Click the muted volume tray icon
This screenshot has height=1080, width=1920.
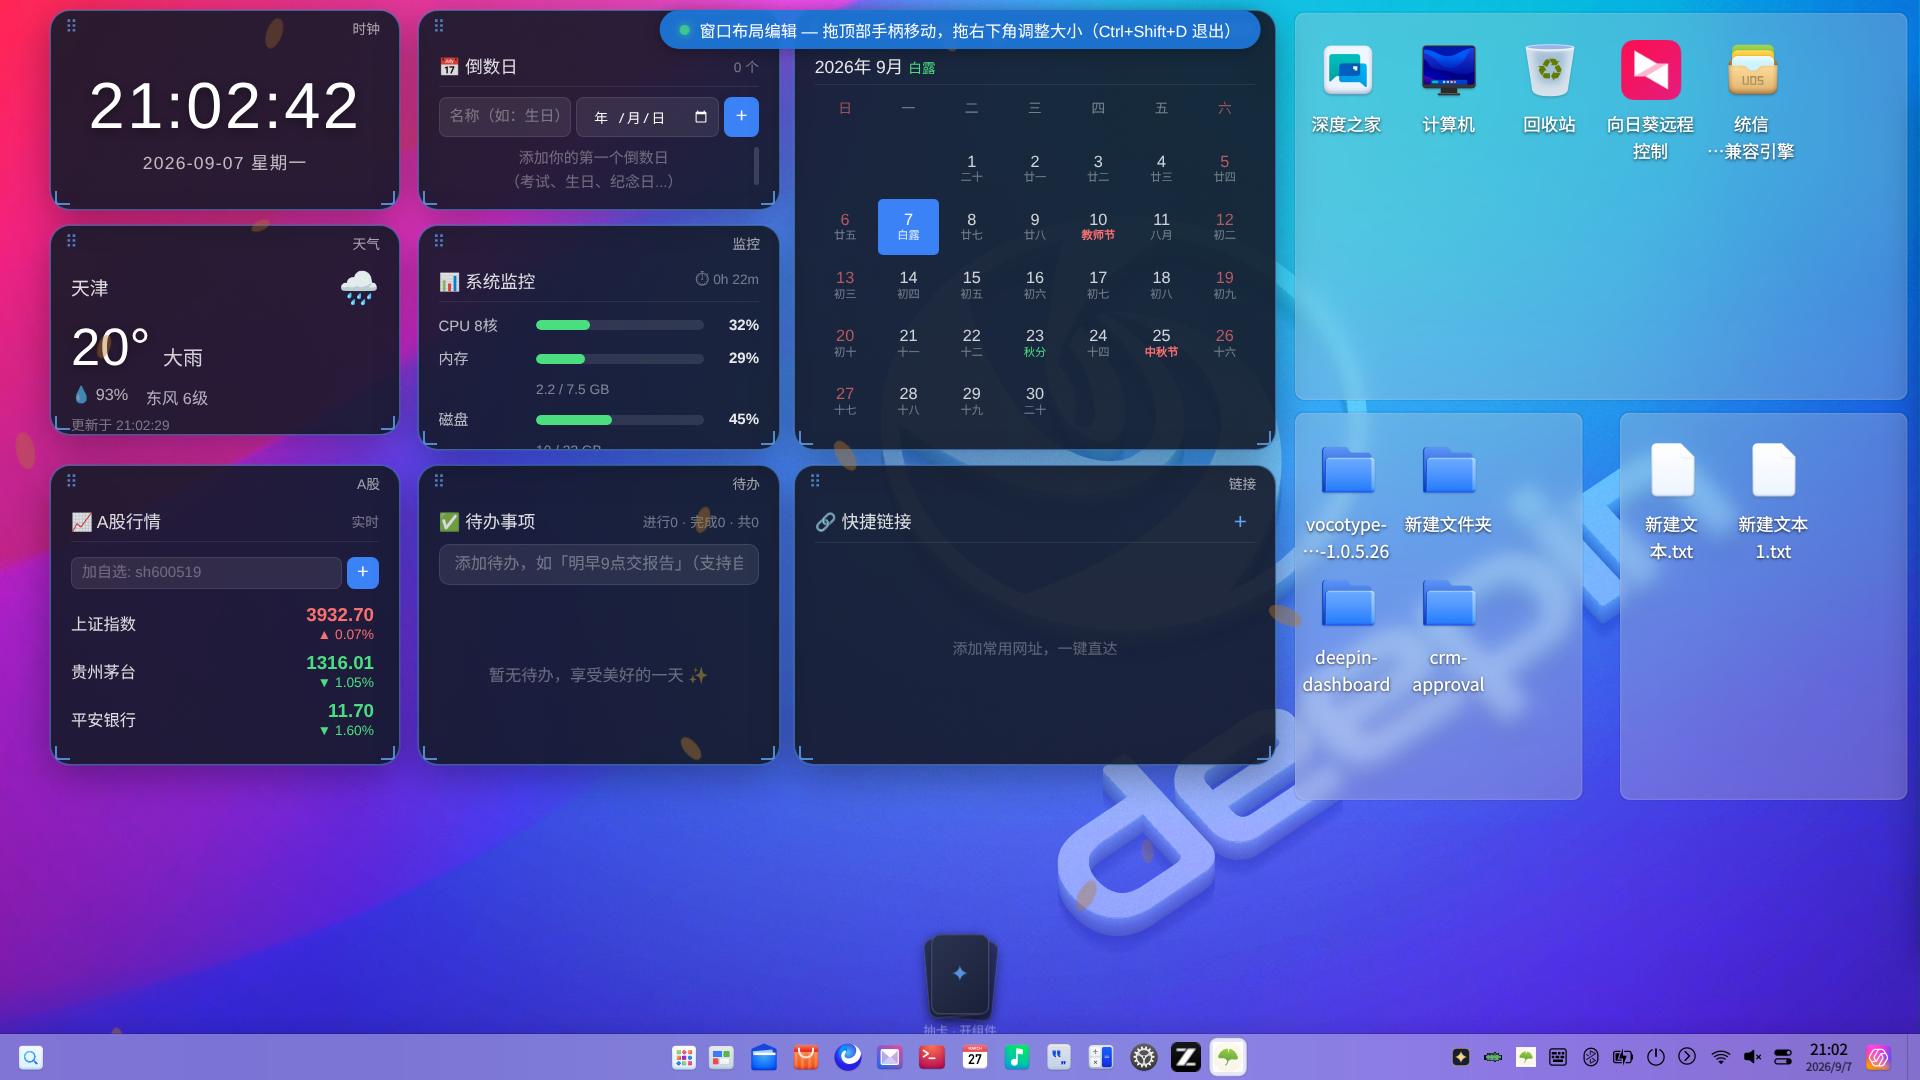(1752, 1057)
